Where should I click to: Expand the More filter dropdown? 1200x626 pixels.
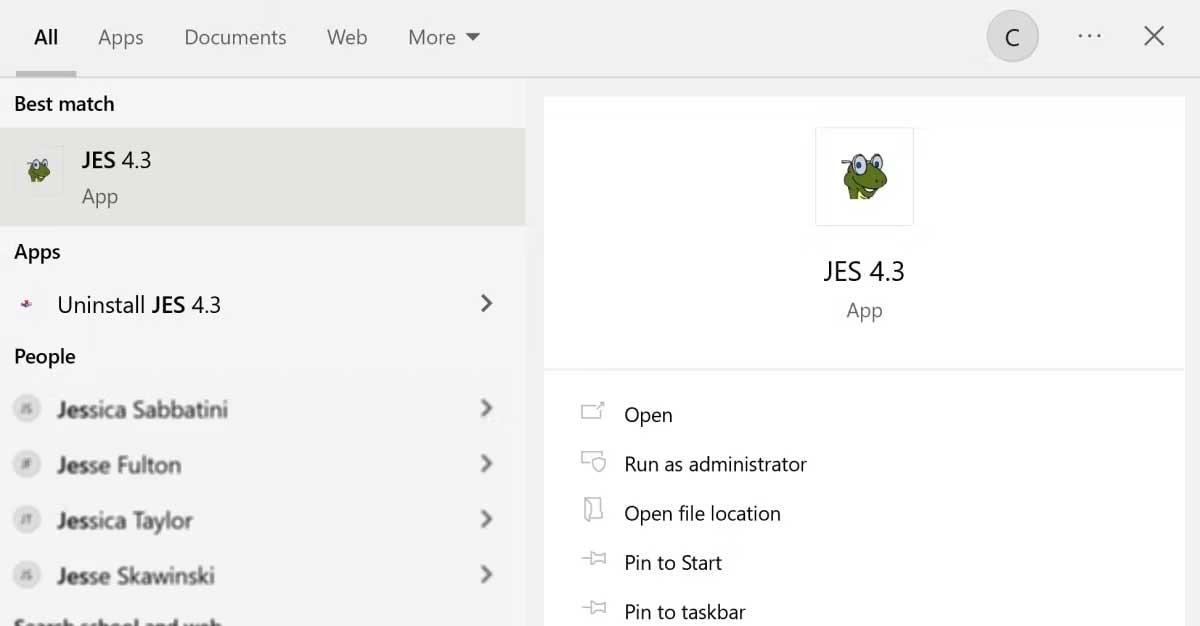point(444,38)
